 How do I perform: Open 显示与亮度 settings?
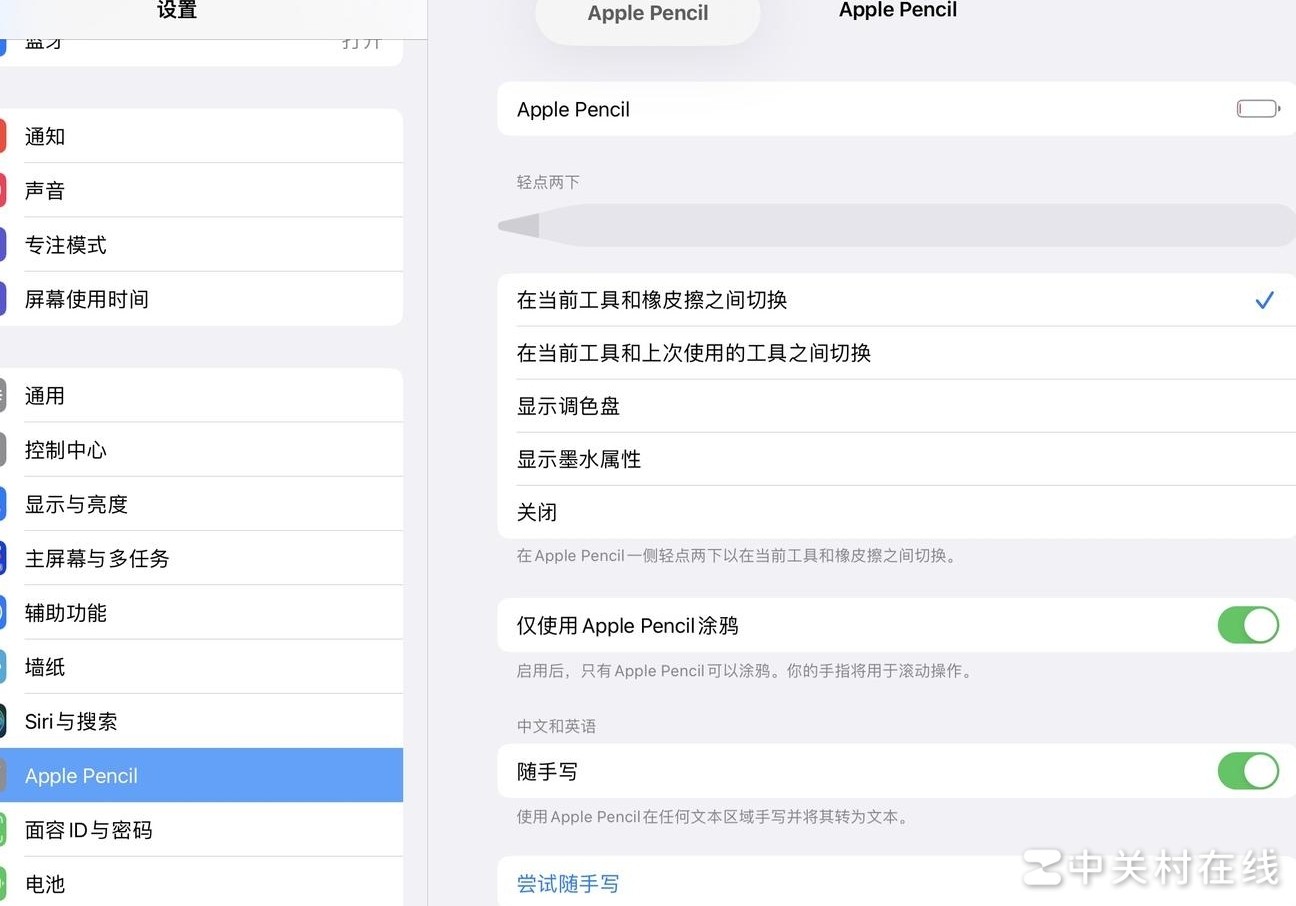coord(75,503)
